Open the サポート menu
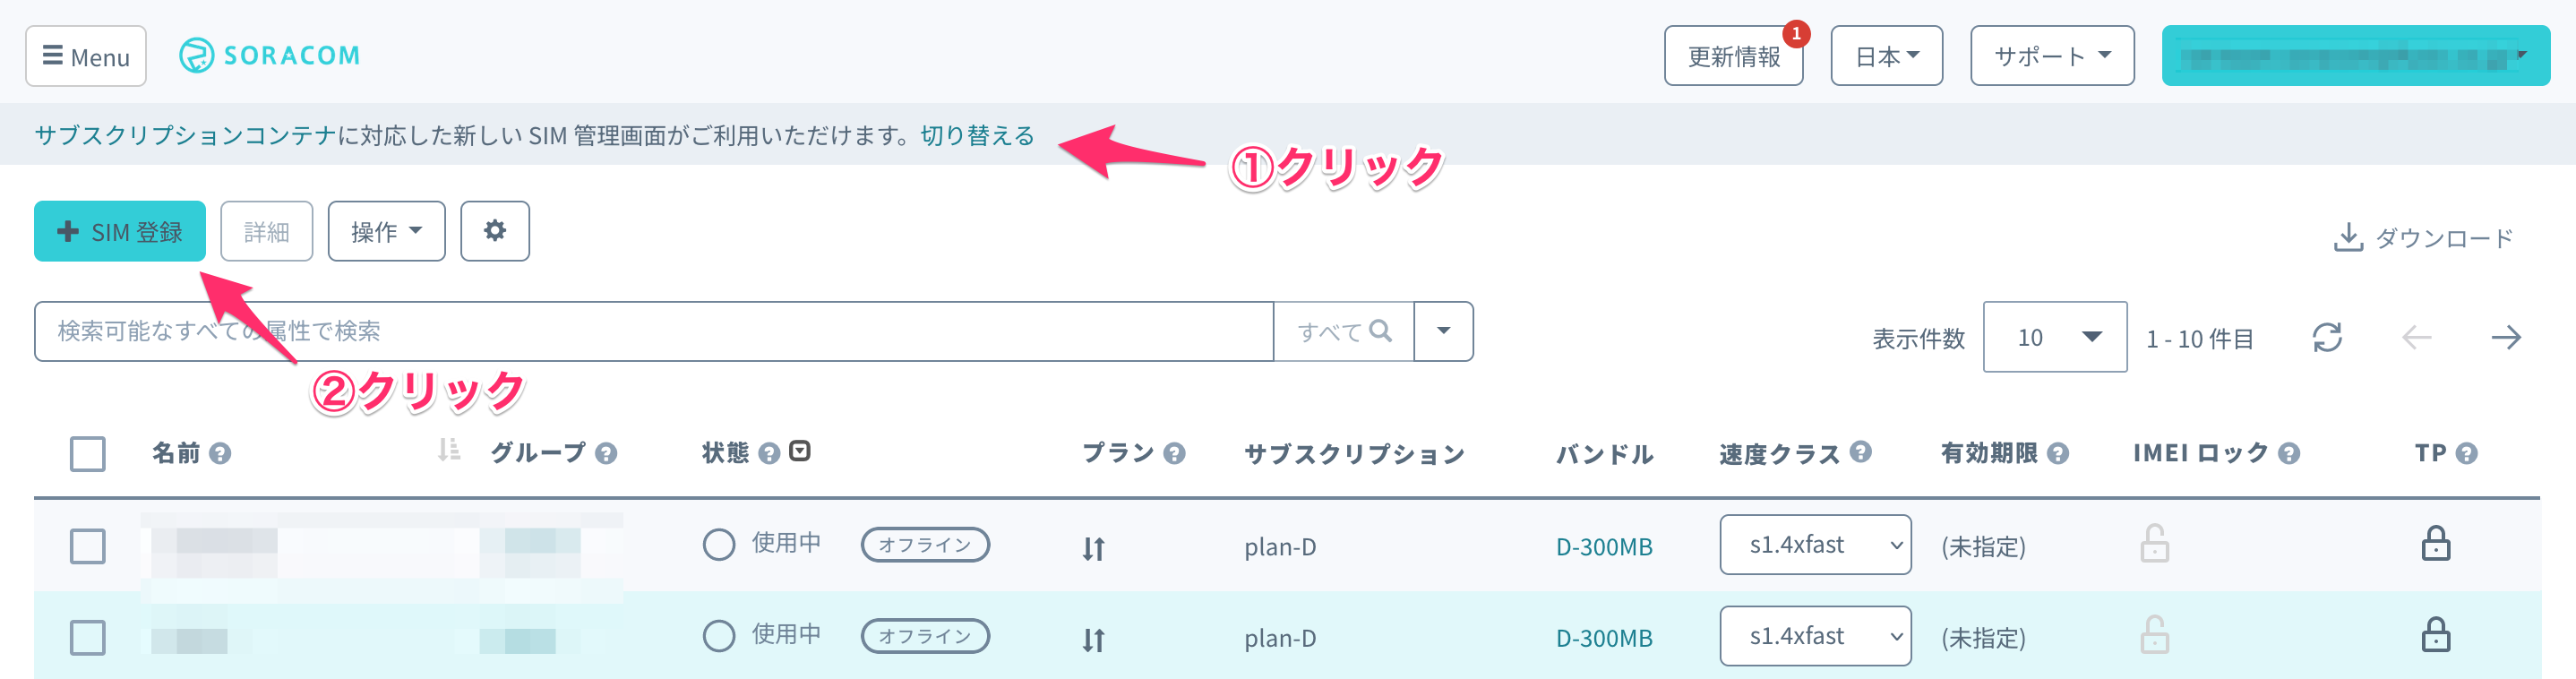2576x679 pixels. 2051,56
